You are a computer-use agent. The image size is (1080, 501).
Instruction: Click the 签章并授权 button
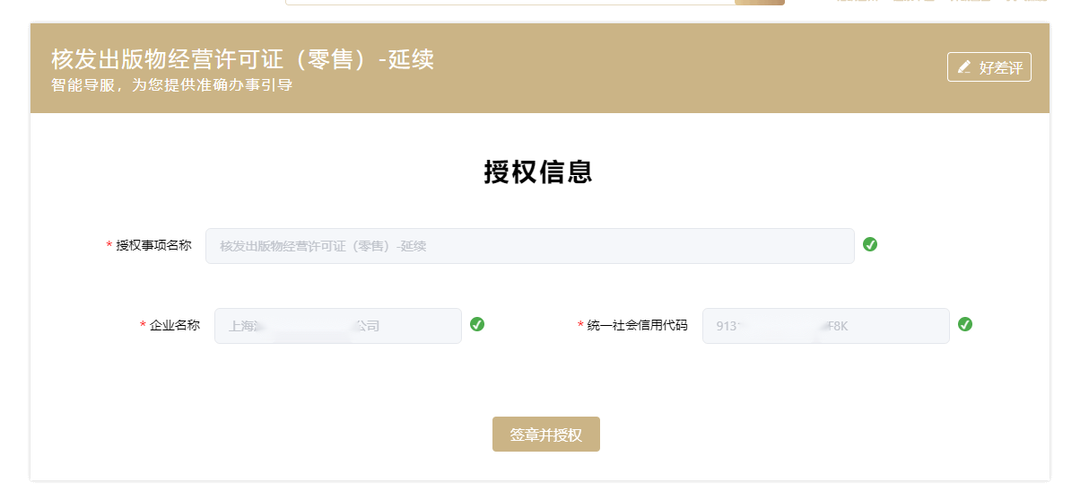click(546, 434)
